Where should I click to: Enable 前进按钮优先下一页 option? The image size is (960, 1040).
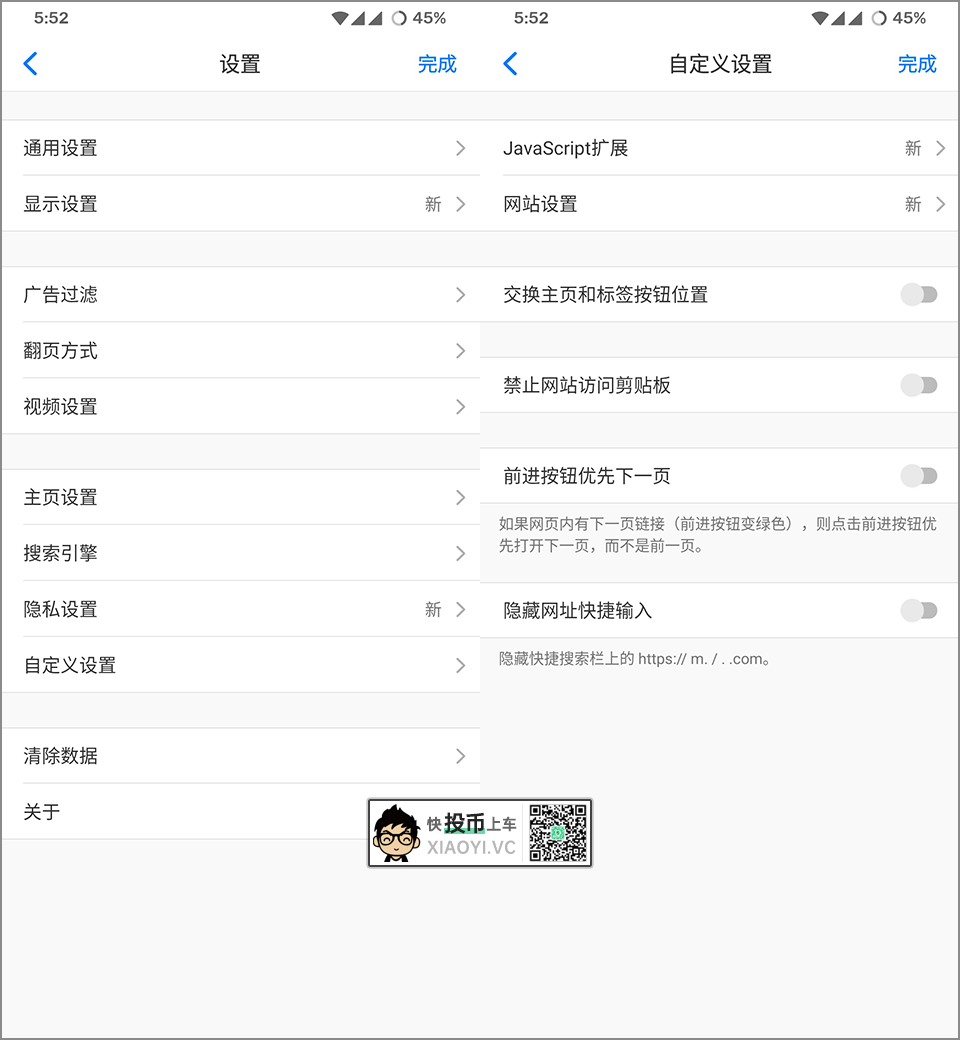click(918, 475)
